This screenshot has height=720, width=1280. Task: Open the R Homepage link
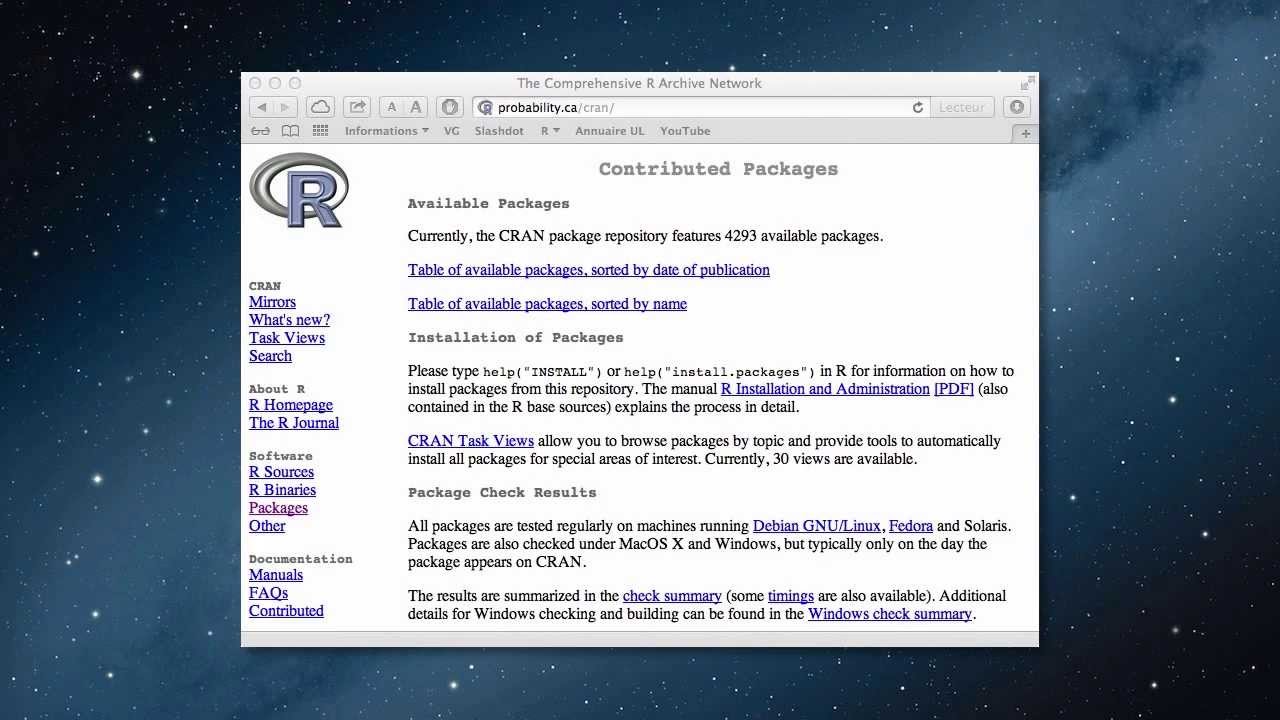[x=291, y=405]
